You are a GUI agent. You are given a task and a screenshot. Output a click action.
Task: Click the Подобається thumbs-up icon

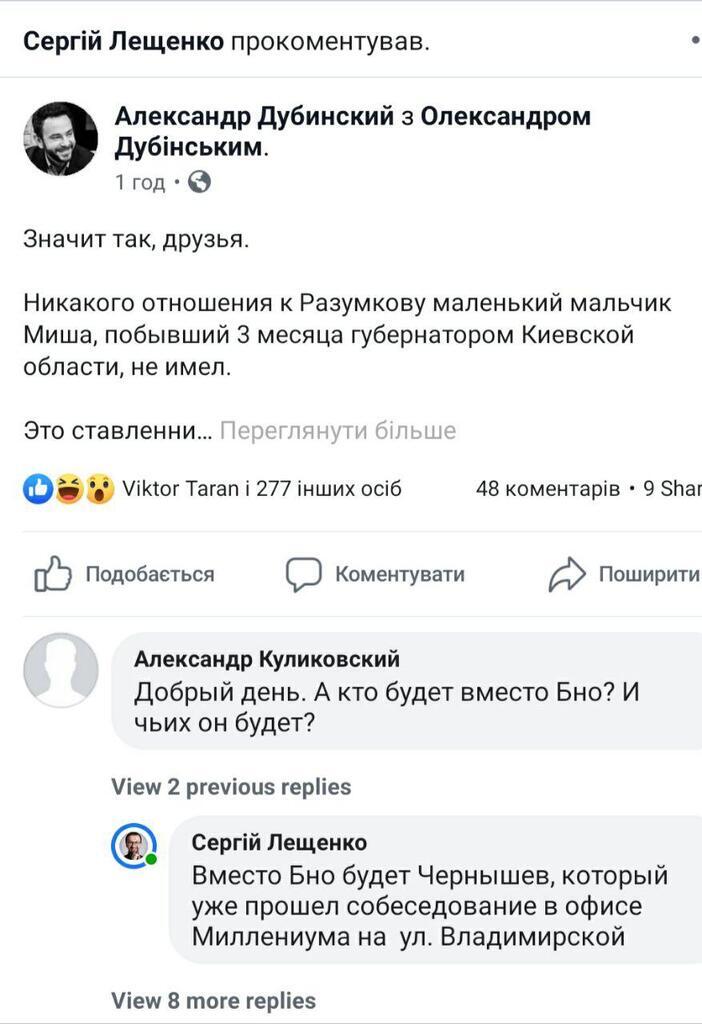pos(53,573)
